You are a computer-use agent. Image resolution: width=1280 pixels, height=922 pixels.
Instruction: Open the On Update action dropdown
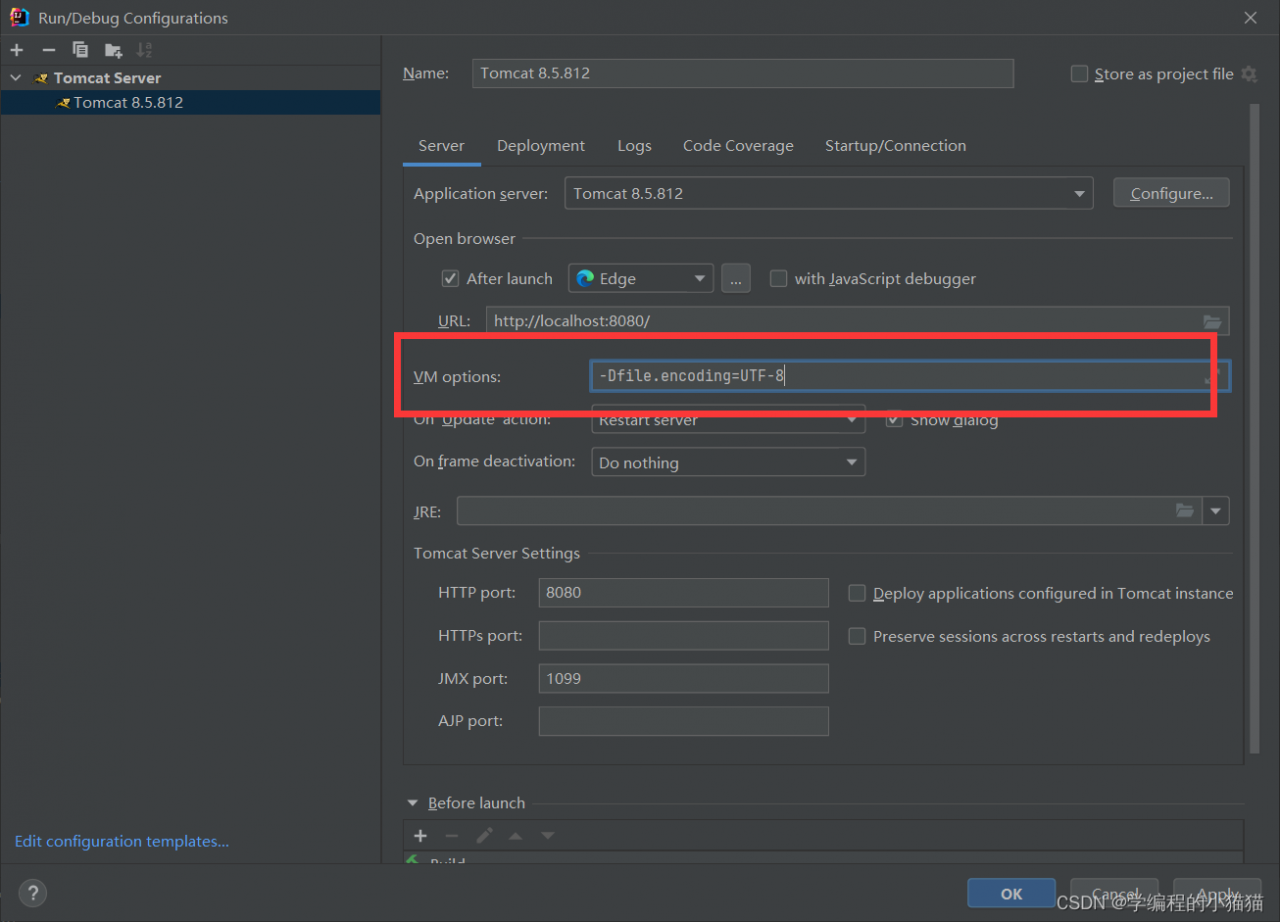728,420
